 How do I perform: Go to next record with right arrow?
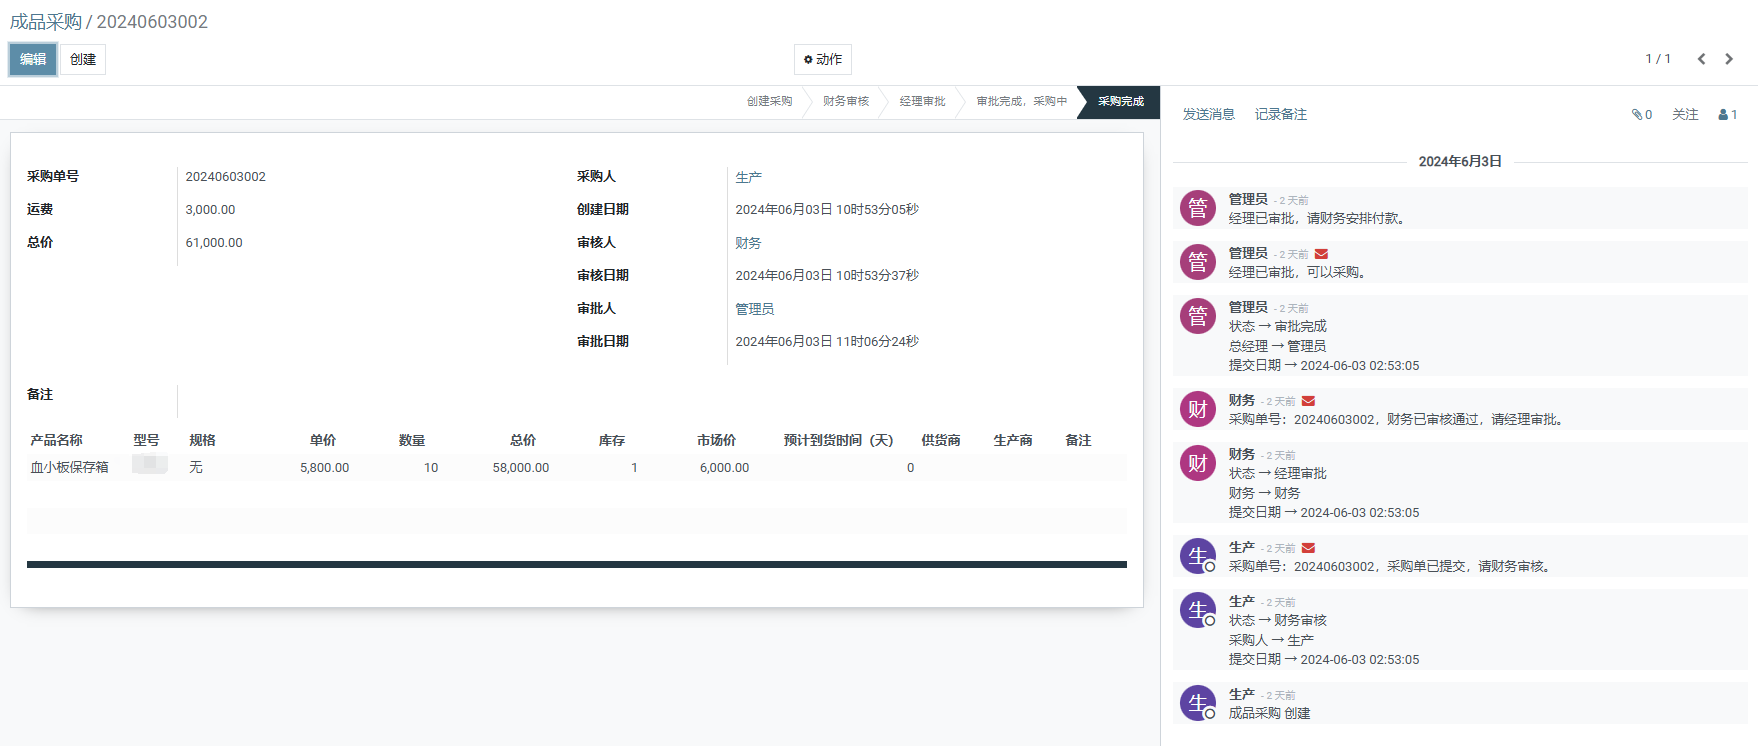[1729, 59]
